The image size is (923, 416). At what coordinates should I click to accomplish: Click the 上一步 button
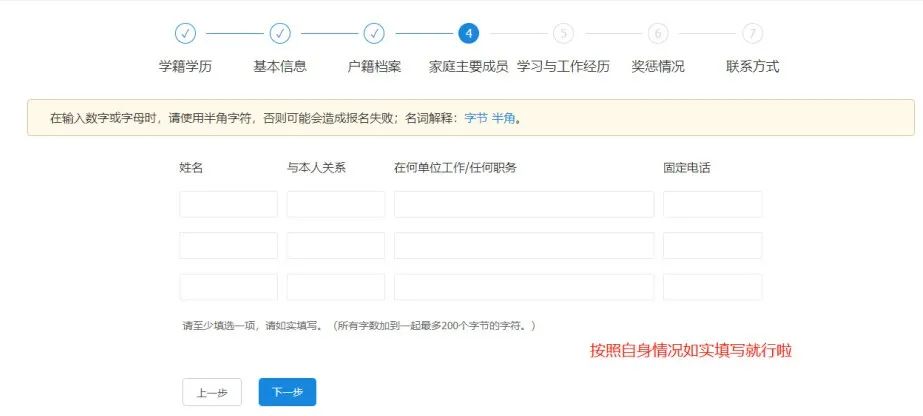212,392
